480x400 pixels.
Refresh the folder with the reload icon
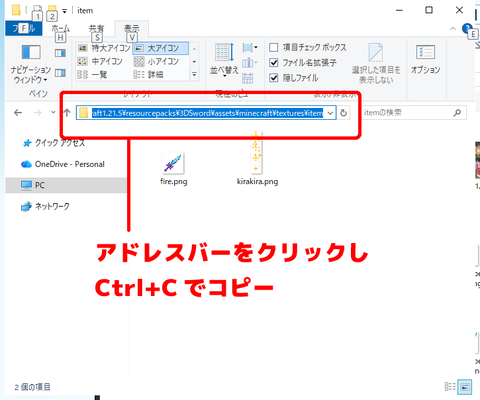[x=344, y=113]
